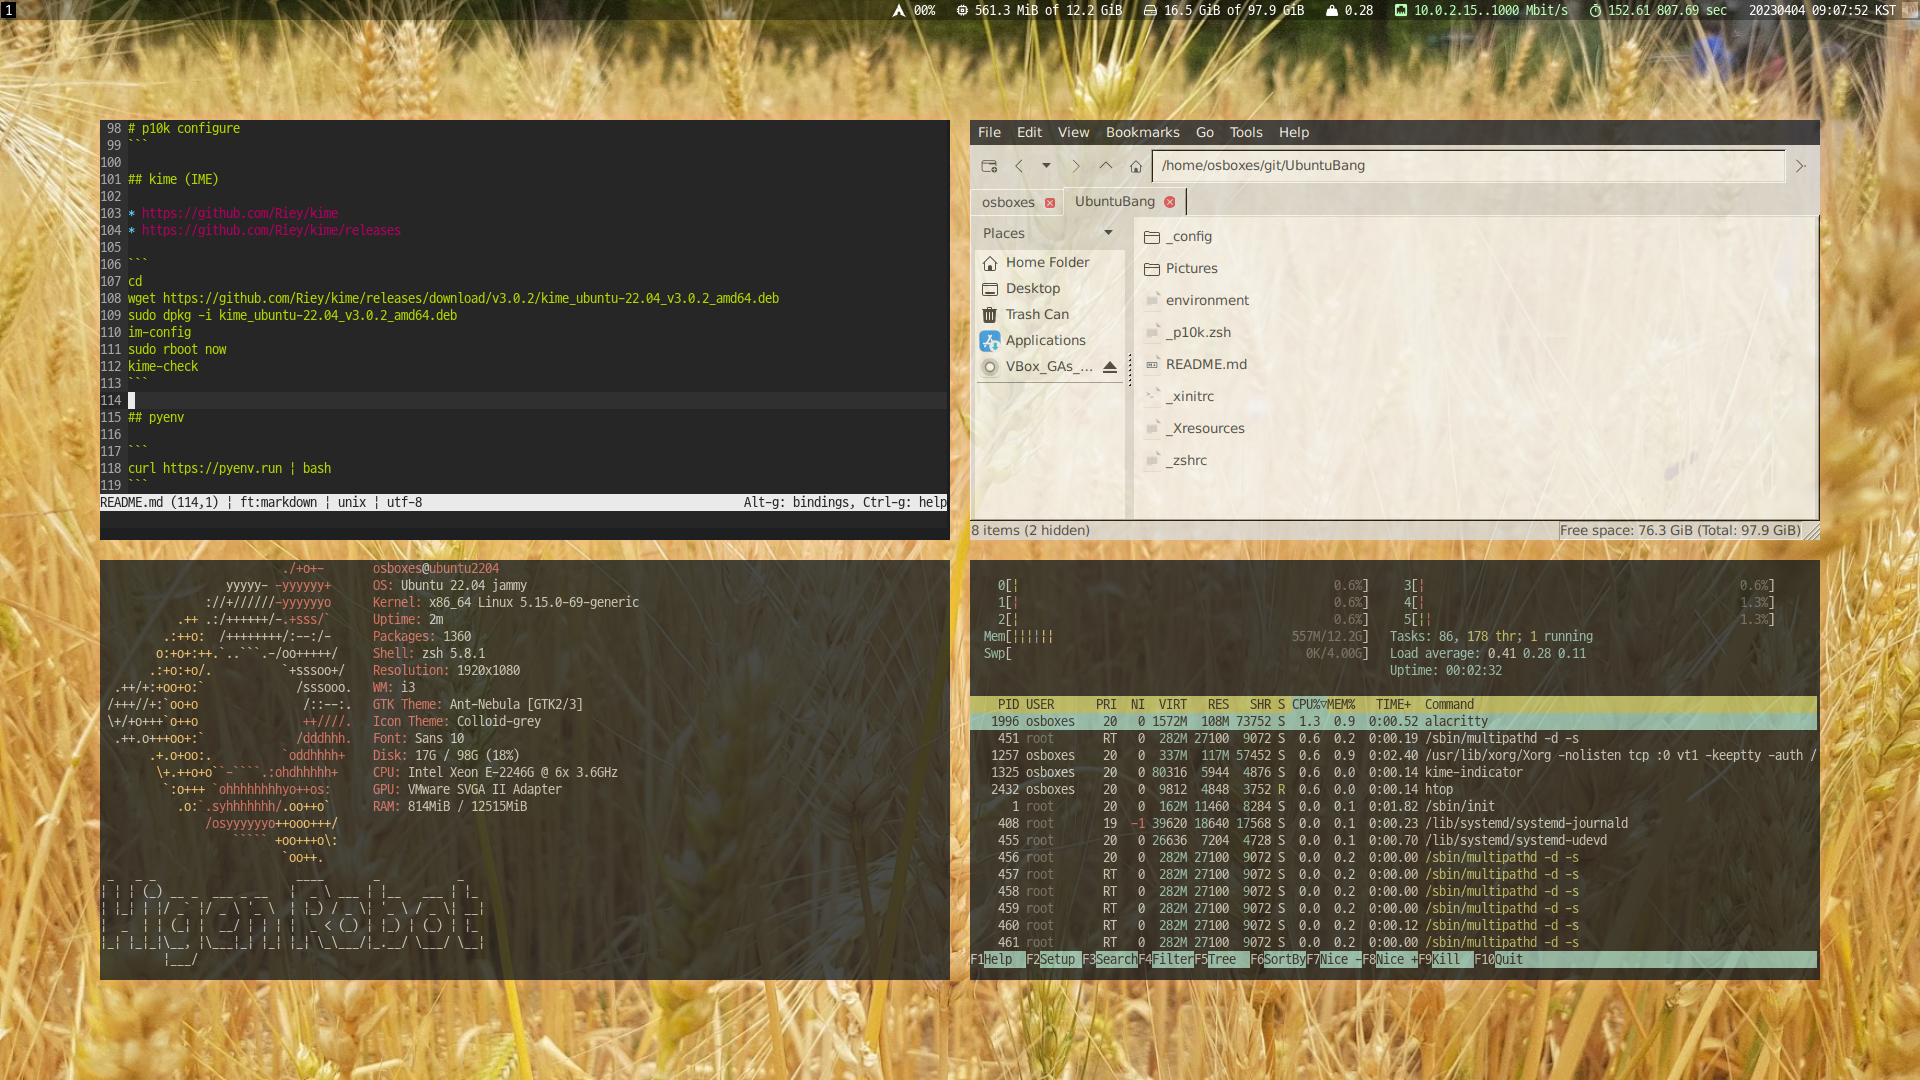Click the path field showing /home/osboxes/git/UbuntuBang
Viewport: 1920px width, 1080px height.
click(x=1467, y=166)
